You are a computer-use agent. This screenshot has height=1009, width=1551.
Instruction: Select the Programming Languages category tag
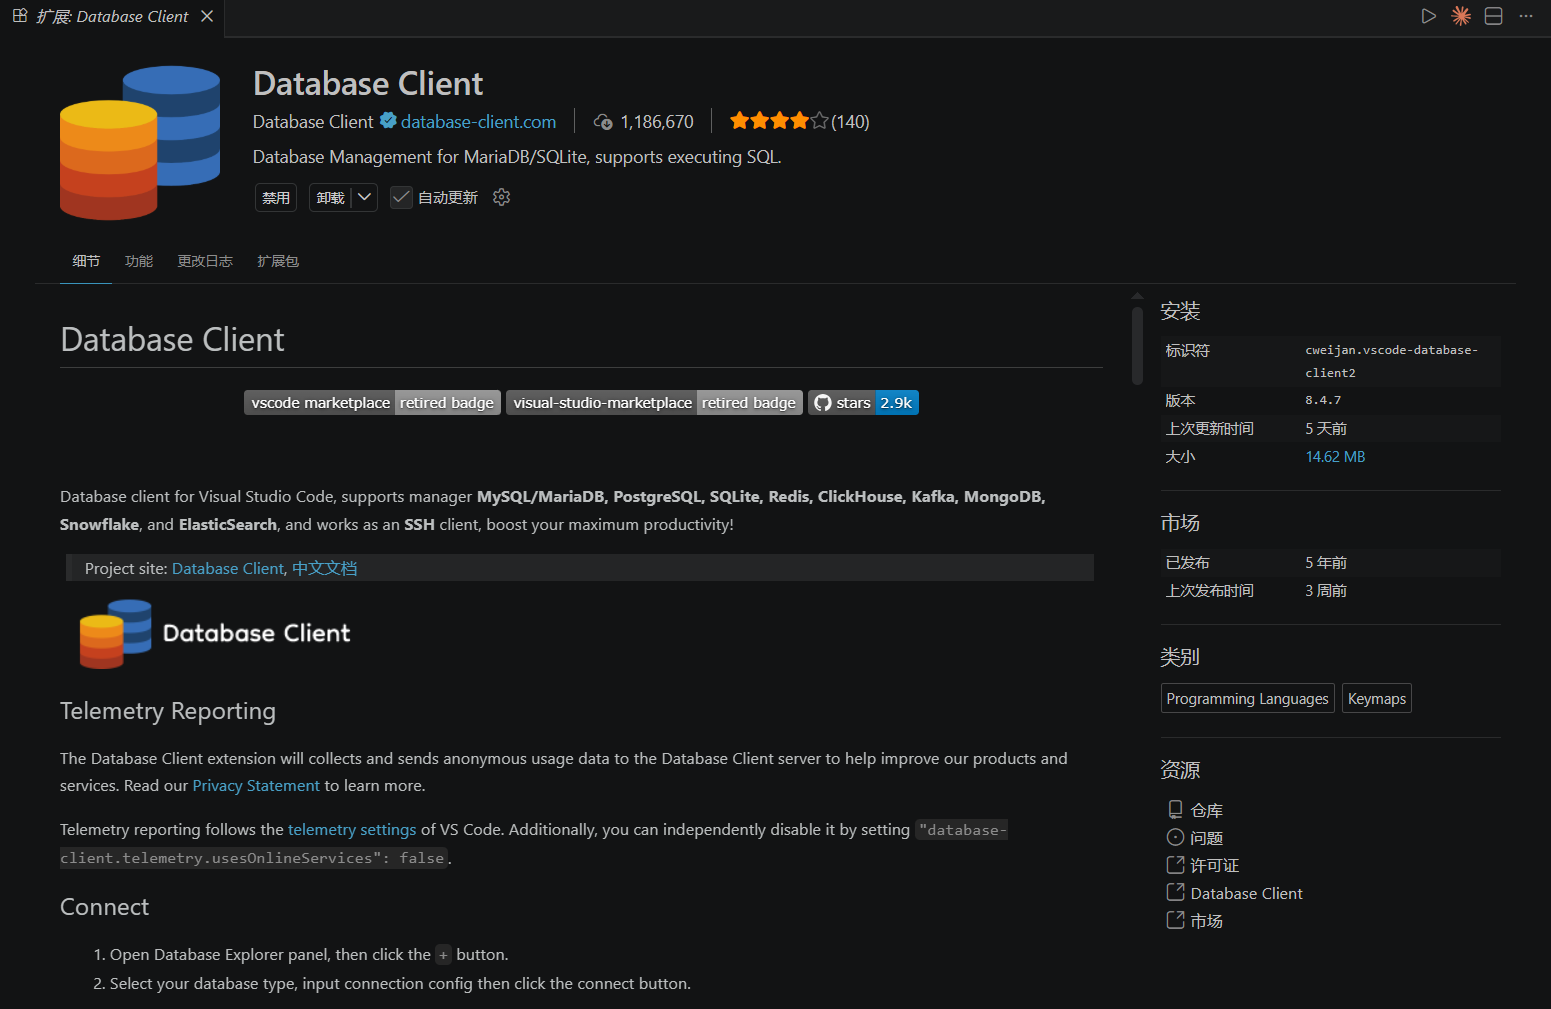(x=1247, y=698)
